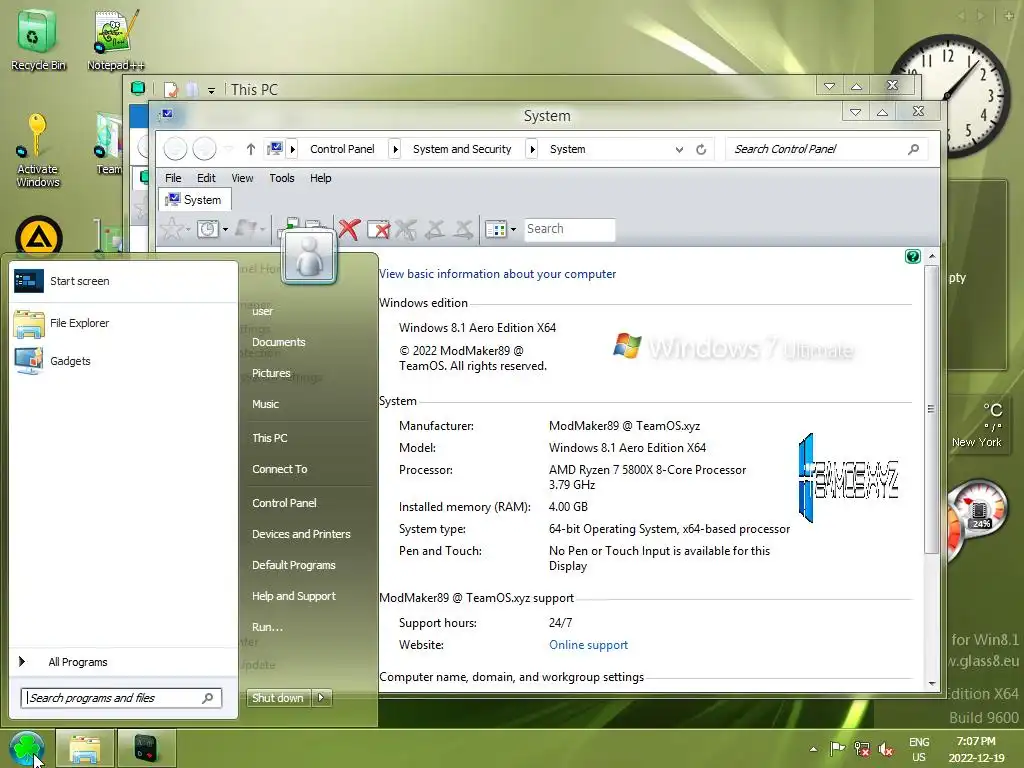Click the views layout toolbar icon
Image resolution: width=1024 pixels, height=768 pixels.
coord(496,229)
